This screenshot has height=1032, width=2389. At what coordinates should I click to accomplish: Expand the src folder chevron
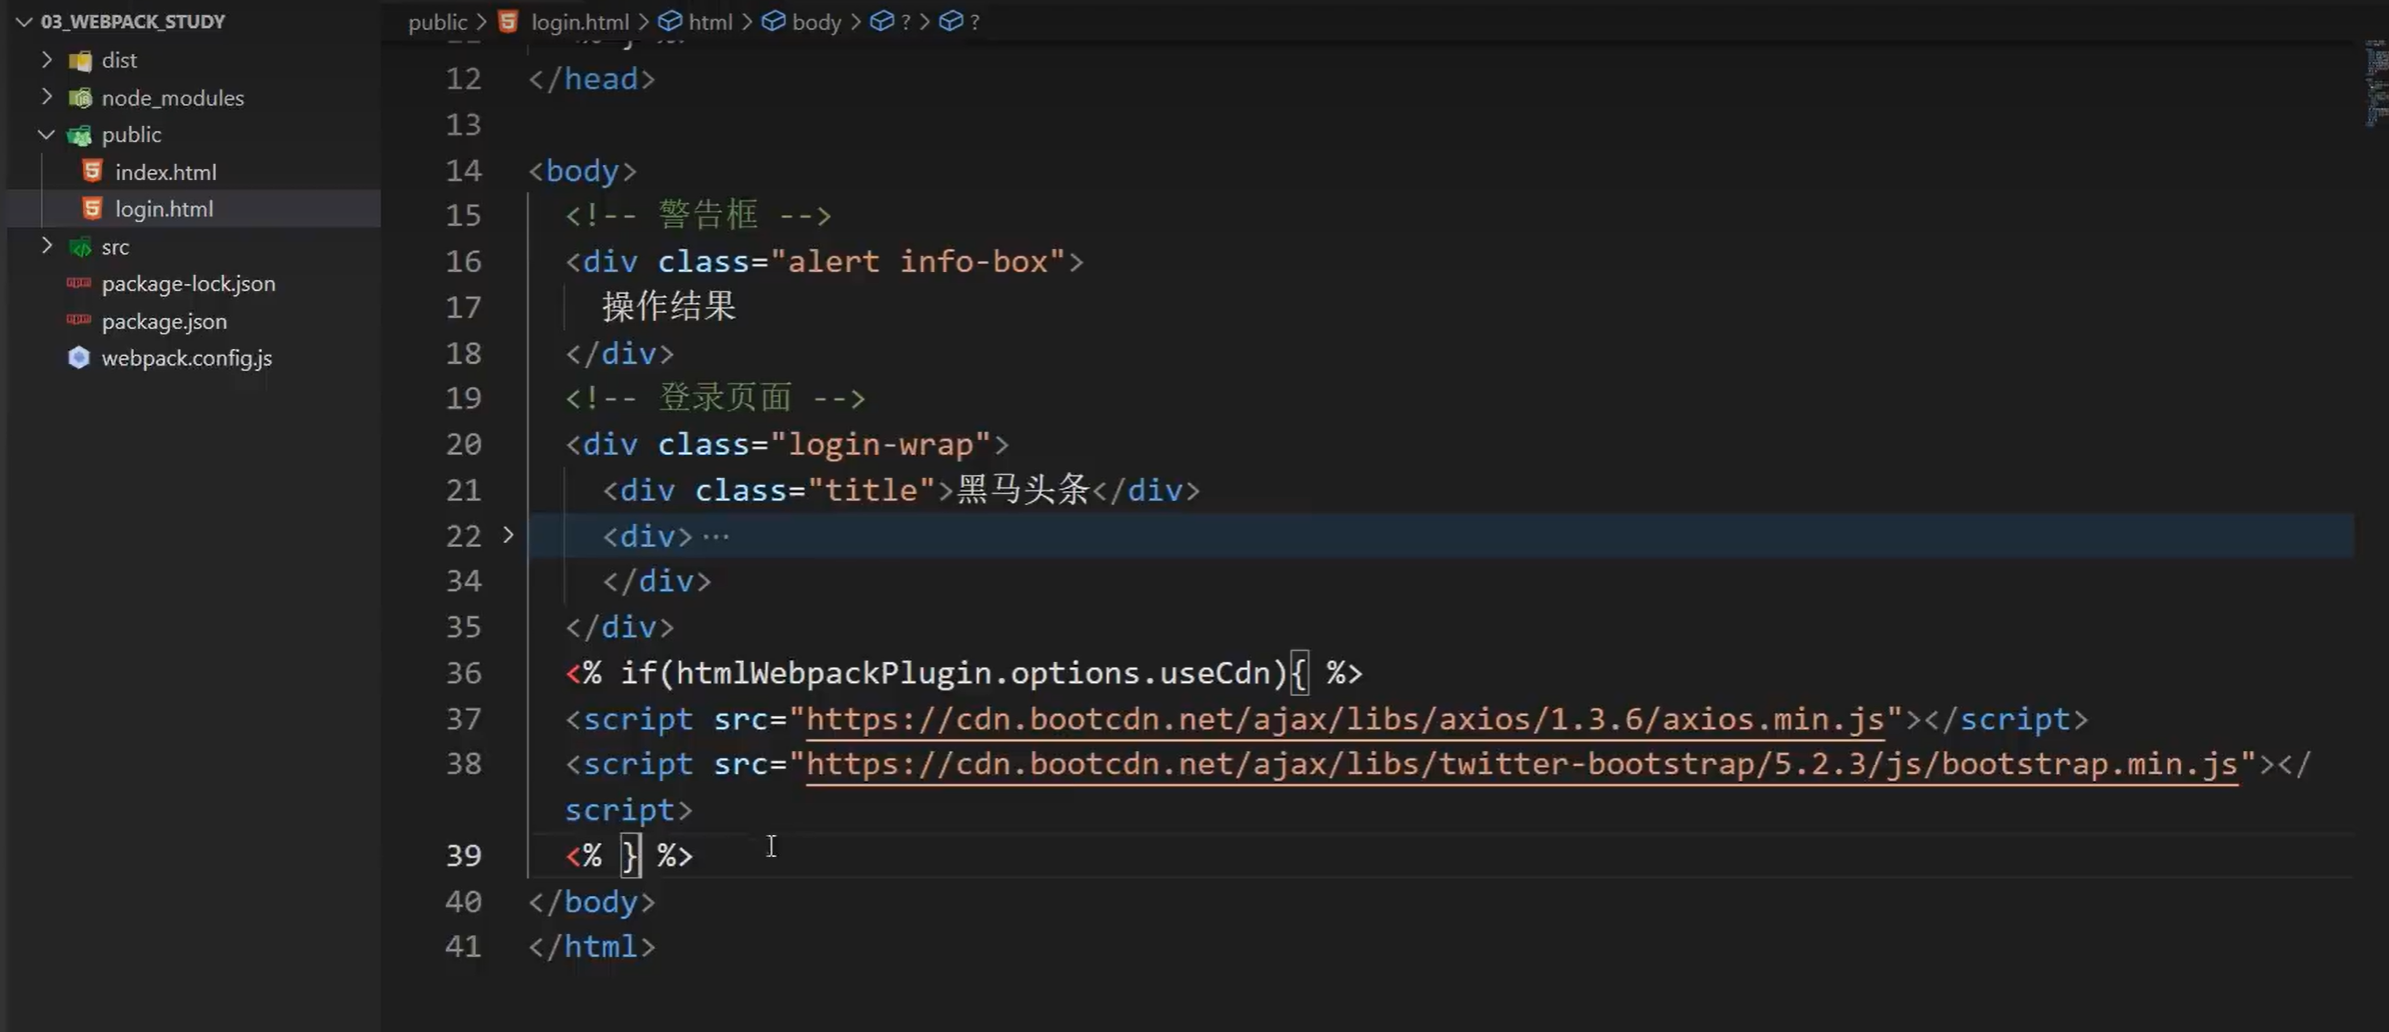46,246
